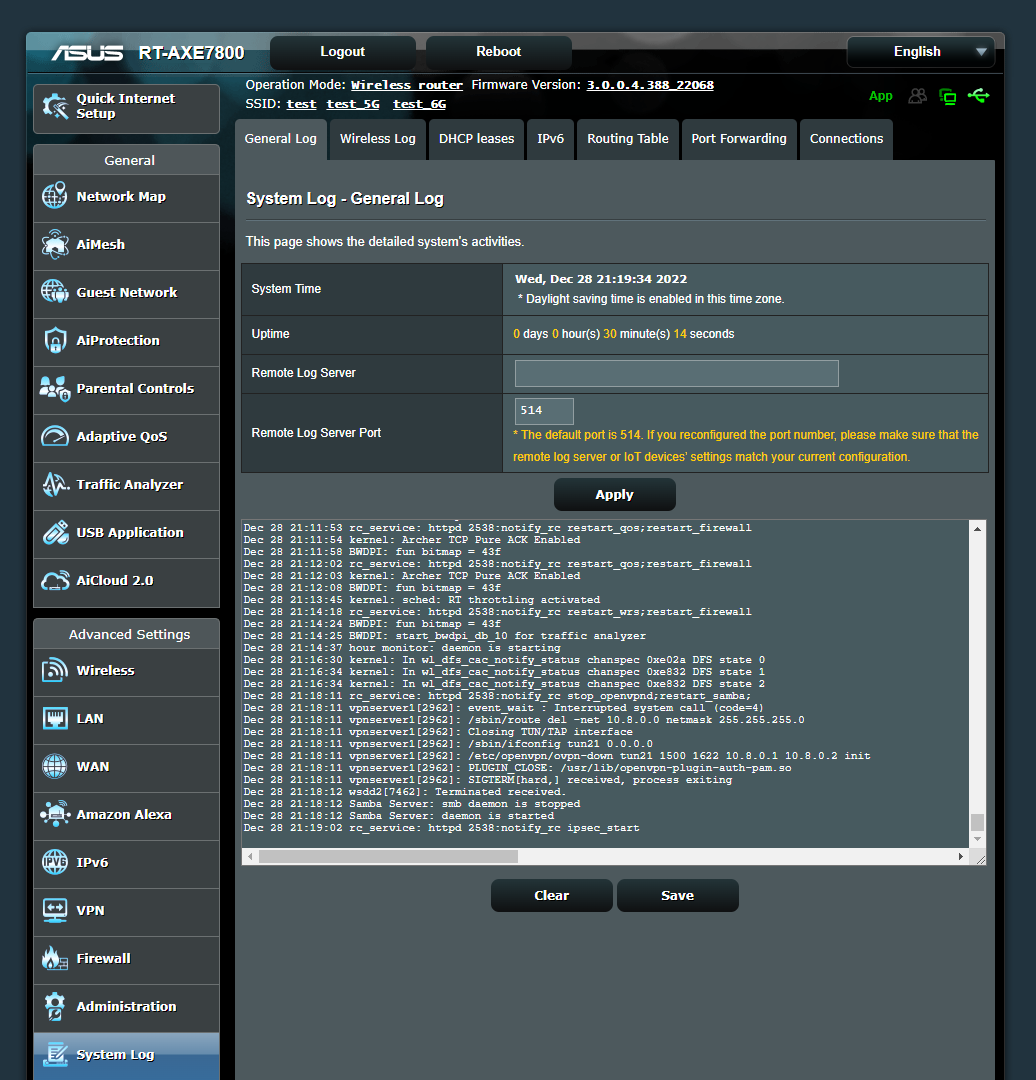Click the log textarea resize handle
Image resolution: width=1036 pixels, height=1080 pixels.
coord(981,859)
